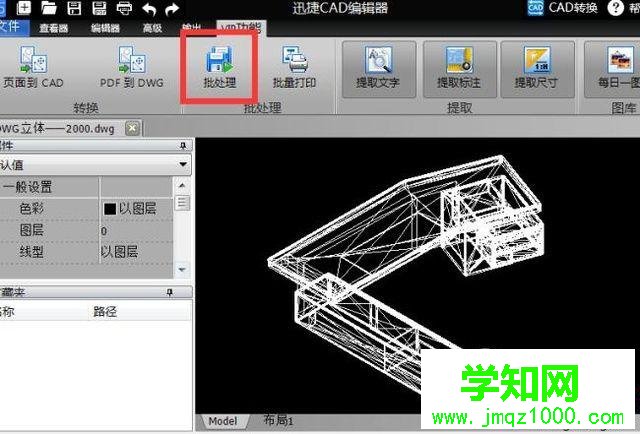This screenshot has height=434, width=640.
Task: Click the properties list scrollbar thumb
Action: point(182,203)
